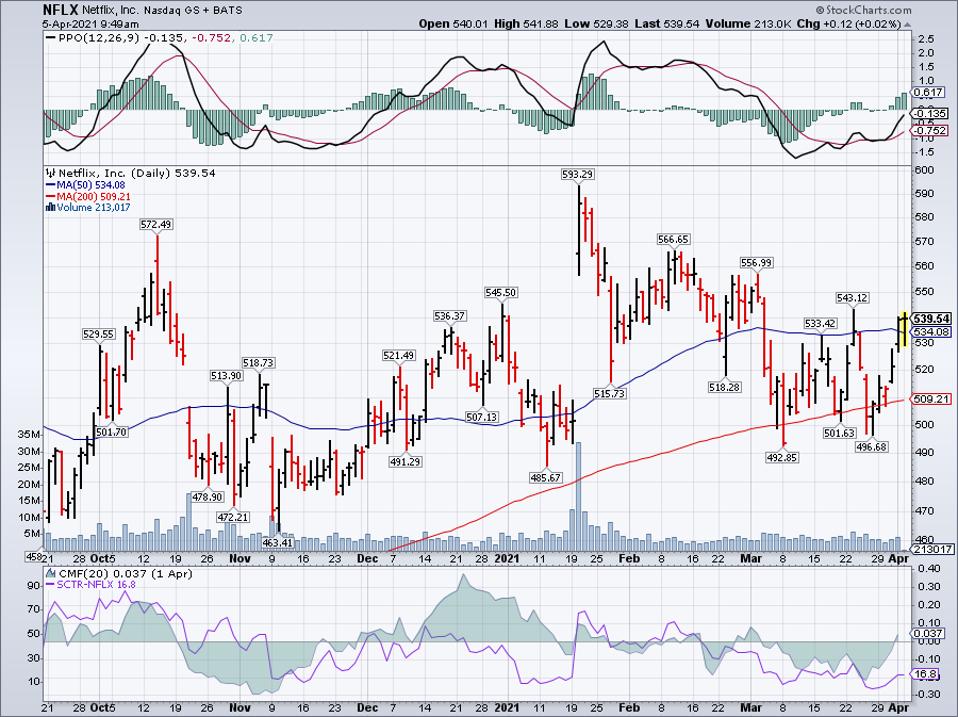The width and height of the screenshot is (958, 717).
Task: Click the 0.617 tag on the PPO right axis
Action: tap(929, 92)
